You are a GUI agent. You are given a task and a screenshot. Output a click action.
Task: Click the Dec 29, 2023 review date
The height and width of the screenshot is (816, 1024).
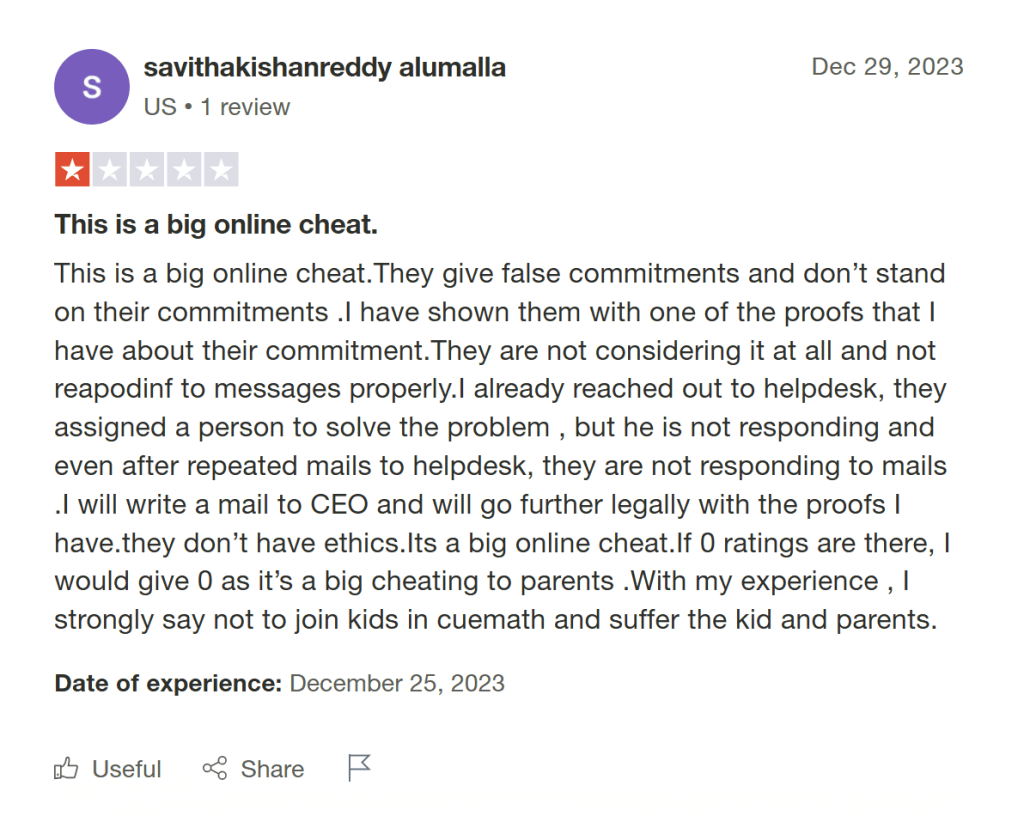coord(886,67)
